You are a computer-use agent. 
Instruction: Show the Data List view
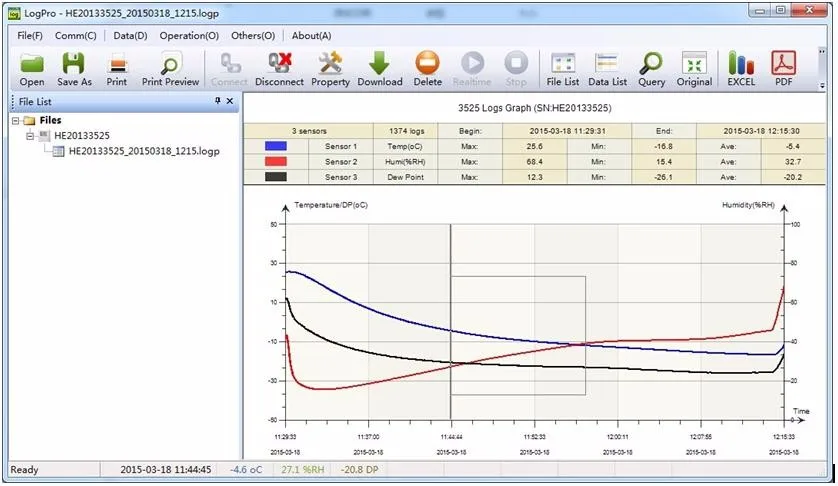tap(607, 70)
